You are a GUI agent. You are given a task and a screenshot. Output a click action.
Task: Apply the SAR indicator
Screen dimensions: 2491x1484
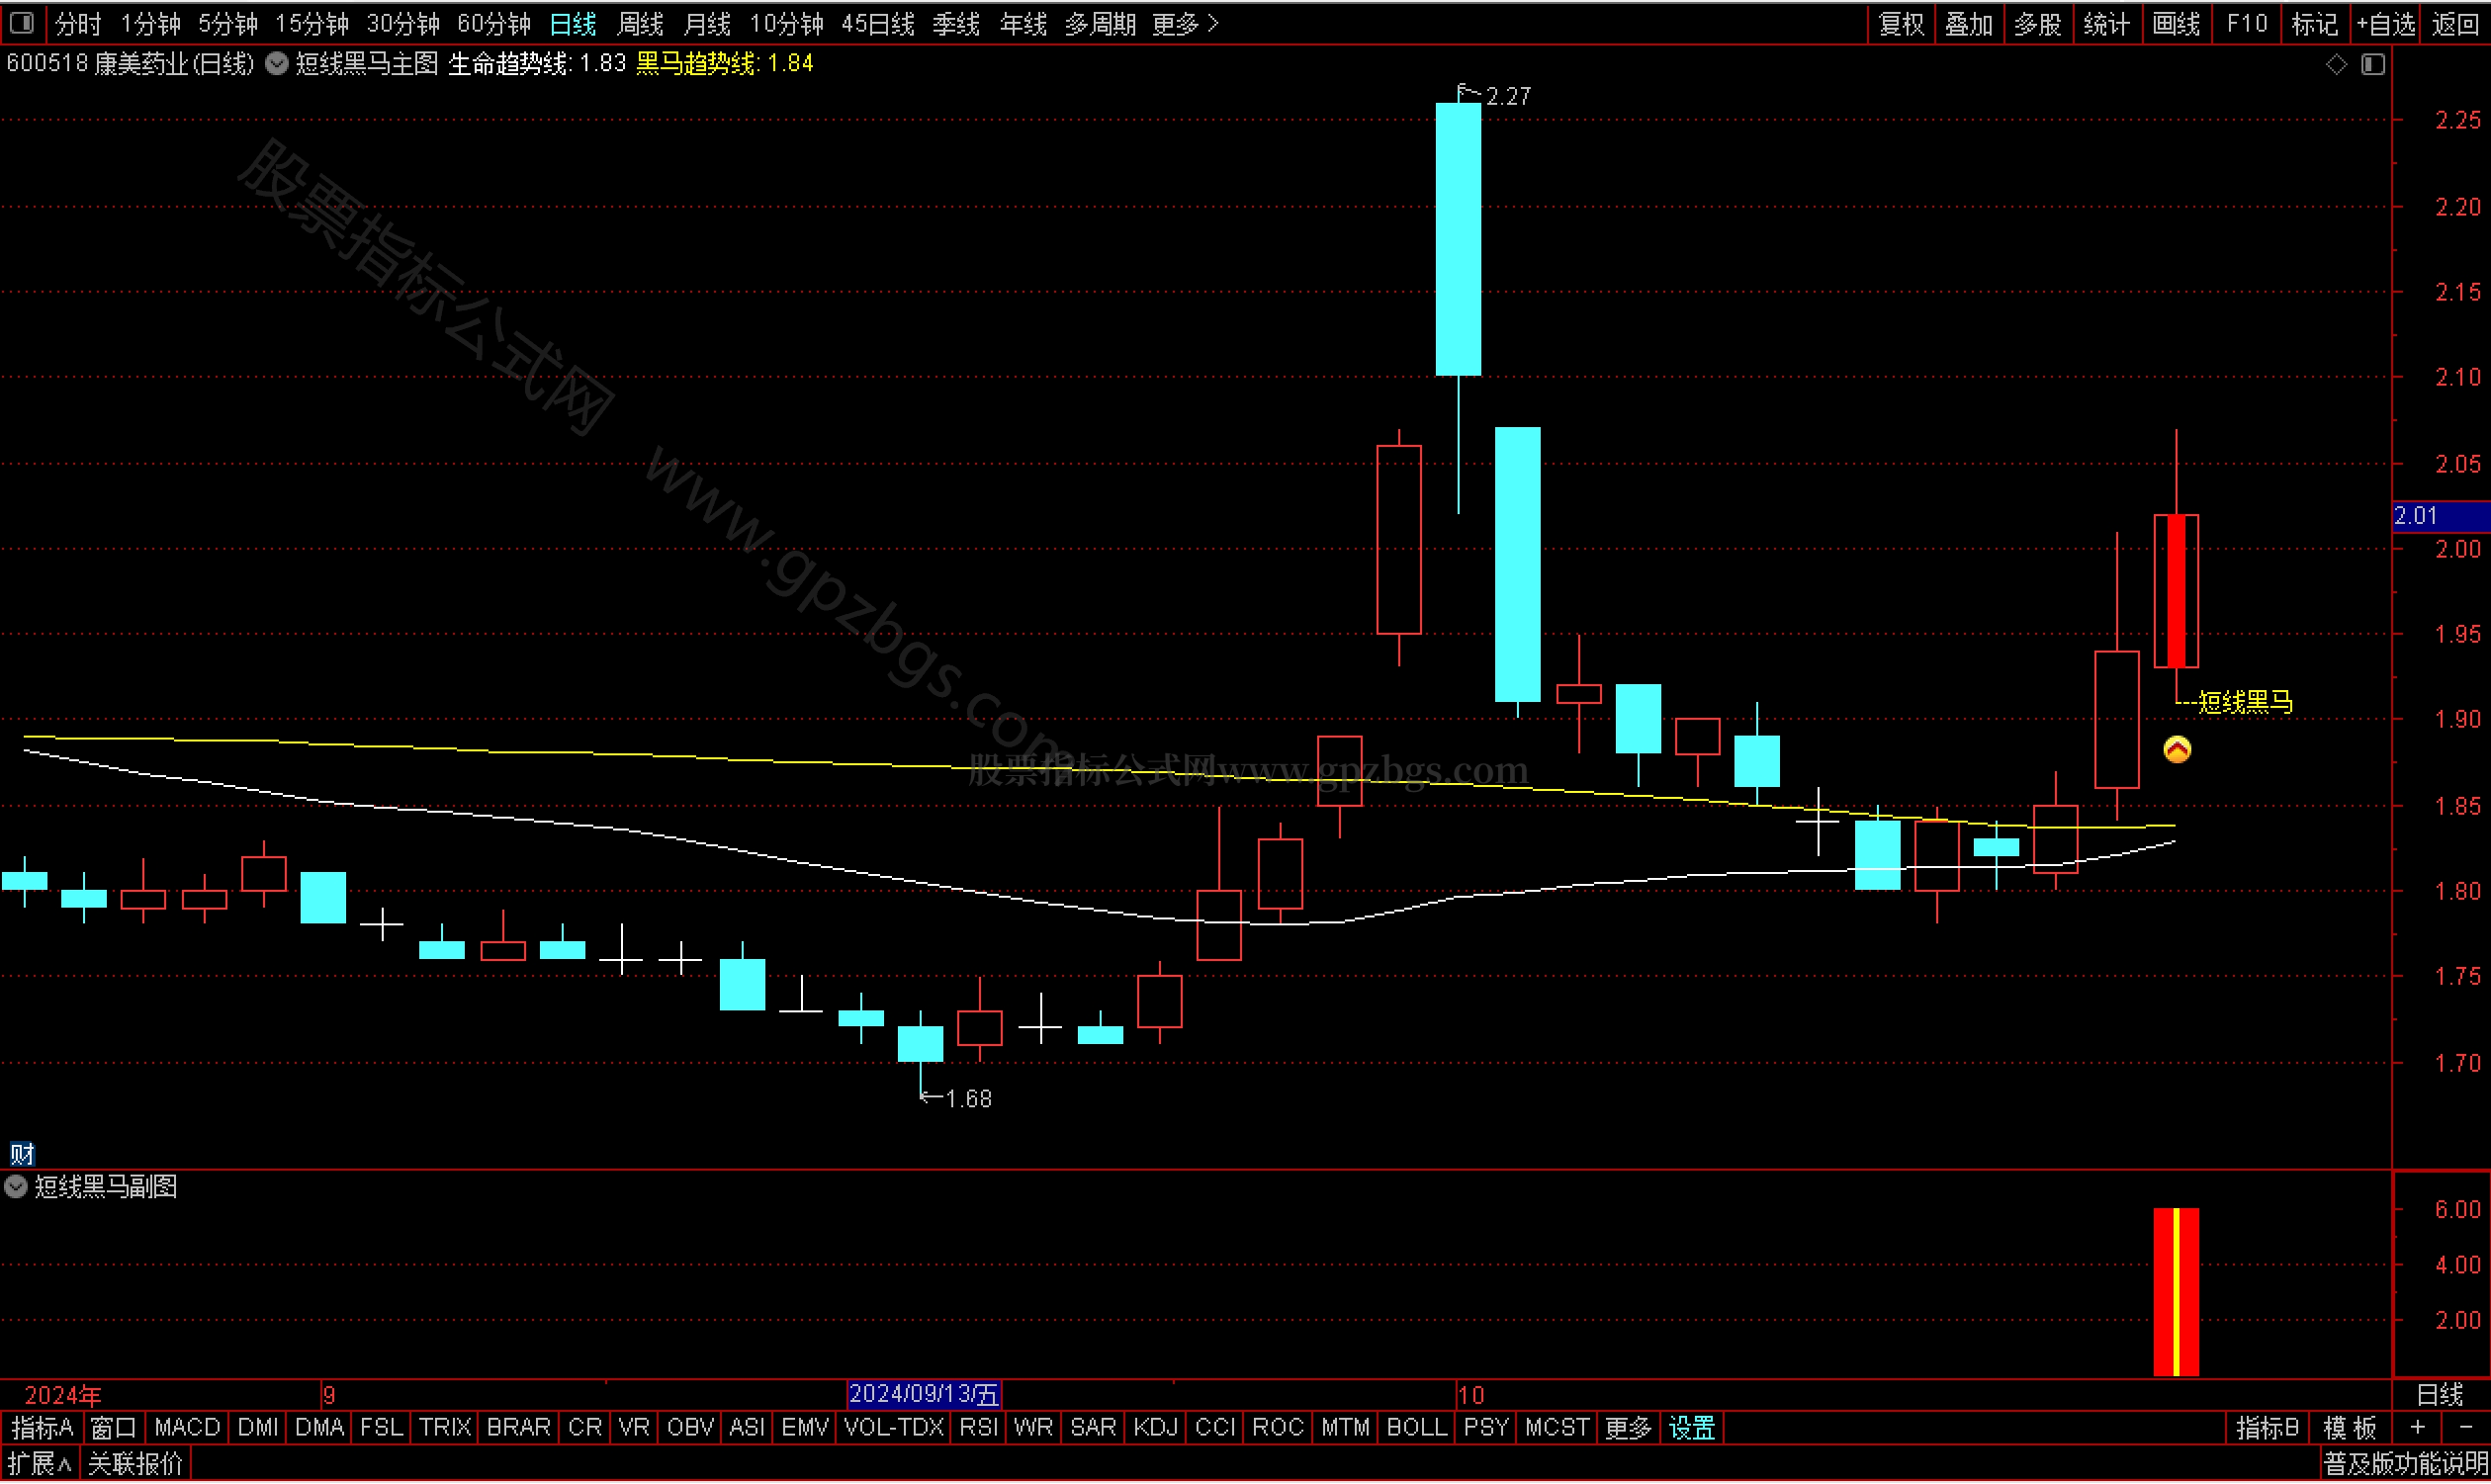tap(1093, 1428)
